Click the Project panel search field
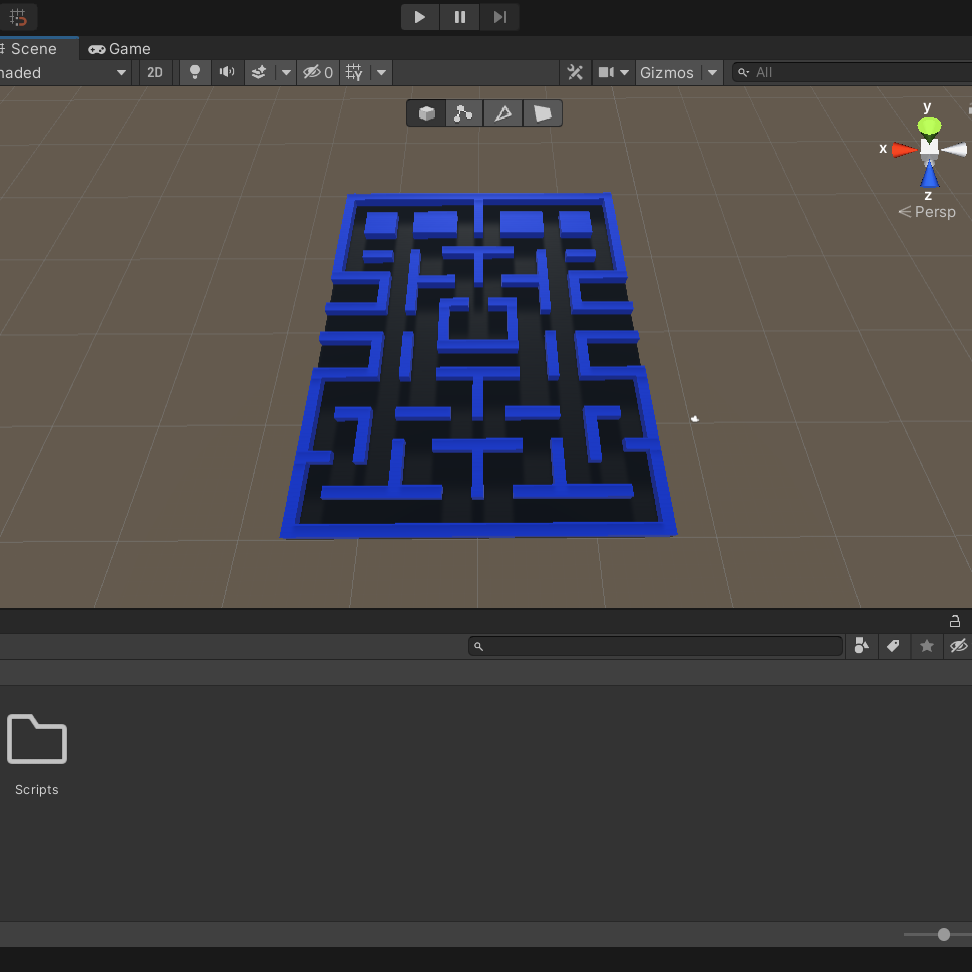 656,646
